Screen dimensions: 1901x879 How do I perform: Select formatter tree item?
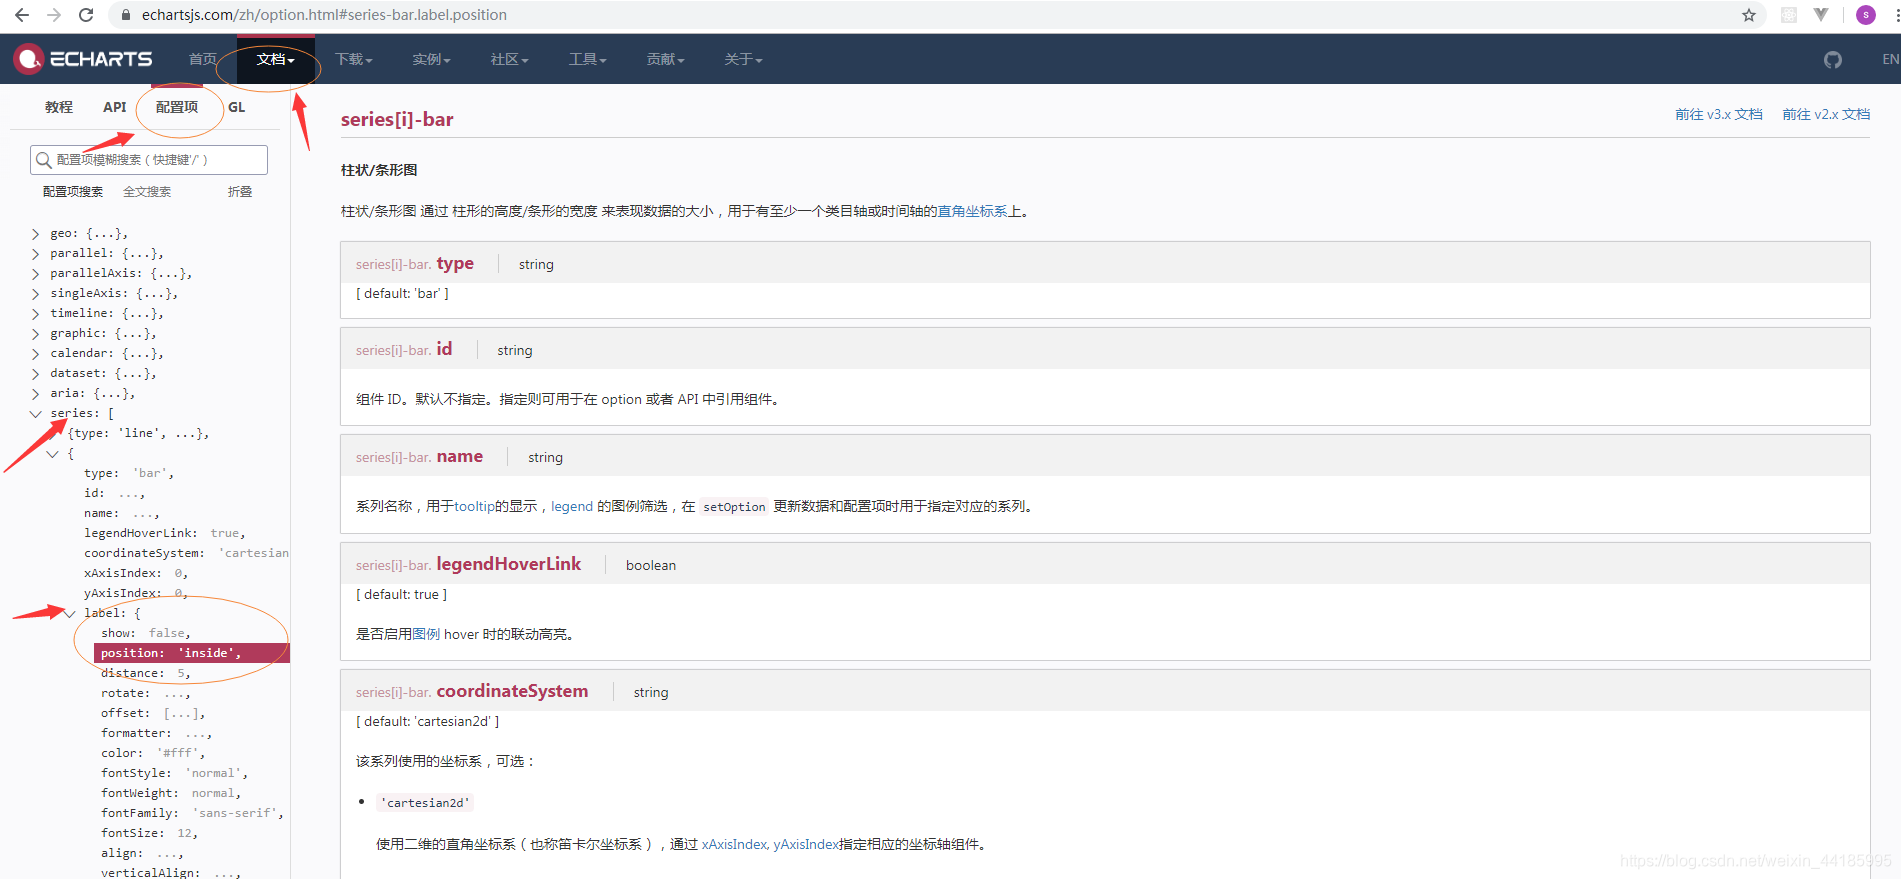pos(156,734)
